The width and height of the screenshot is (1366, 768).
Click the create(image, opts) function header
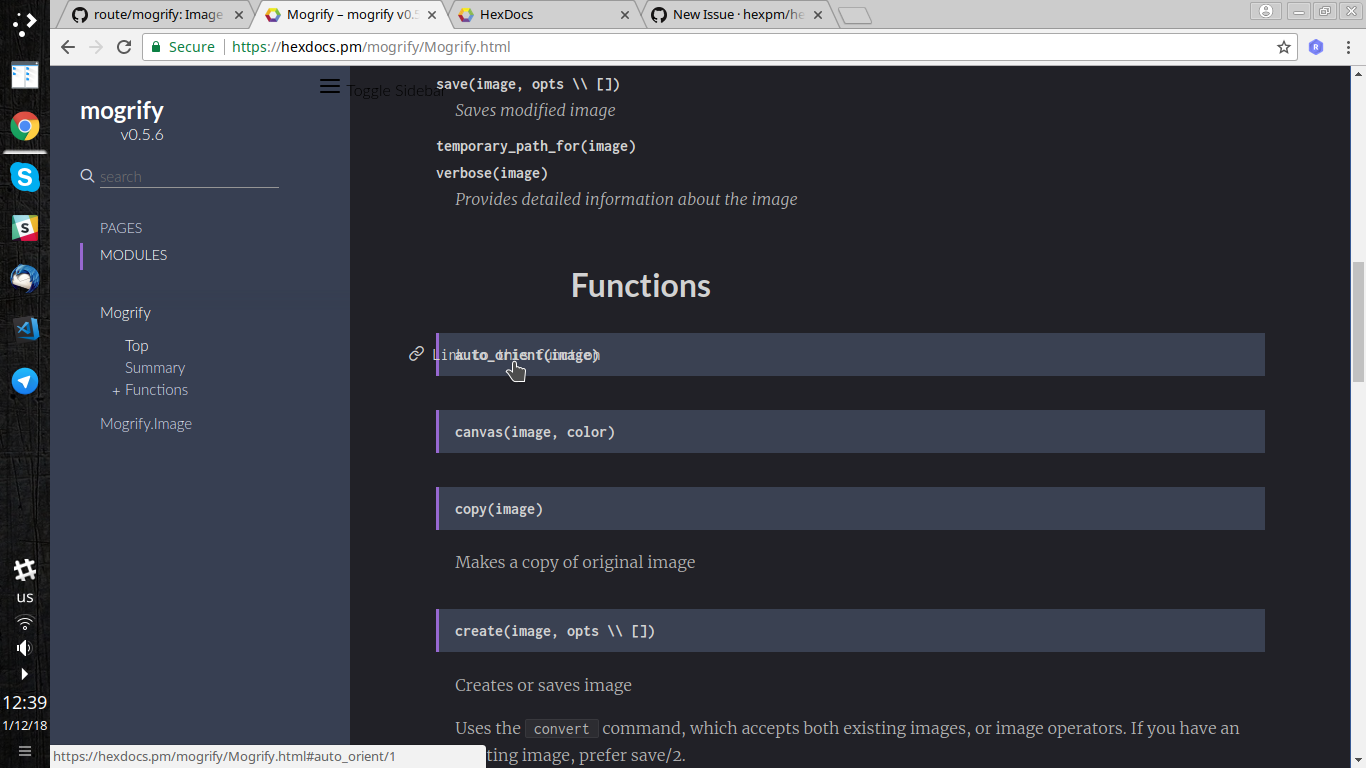point(851,631)
